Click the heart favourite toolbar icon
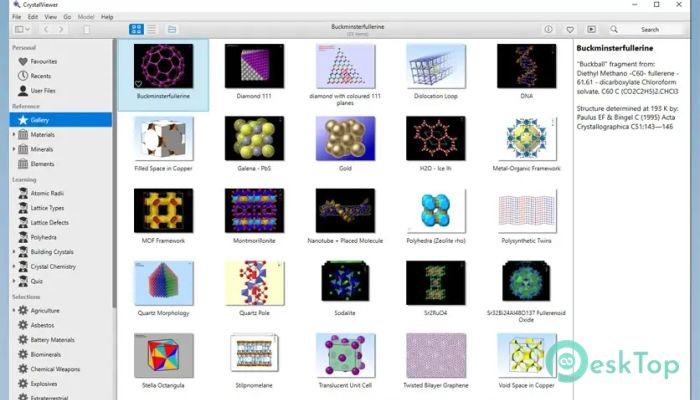Image resolution: width=700 pixels, height=400 pixels. (x=570, y=29)
